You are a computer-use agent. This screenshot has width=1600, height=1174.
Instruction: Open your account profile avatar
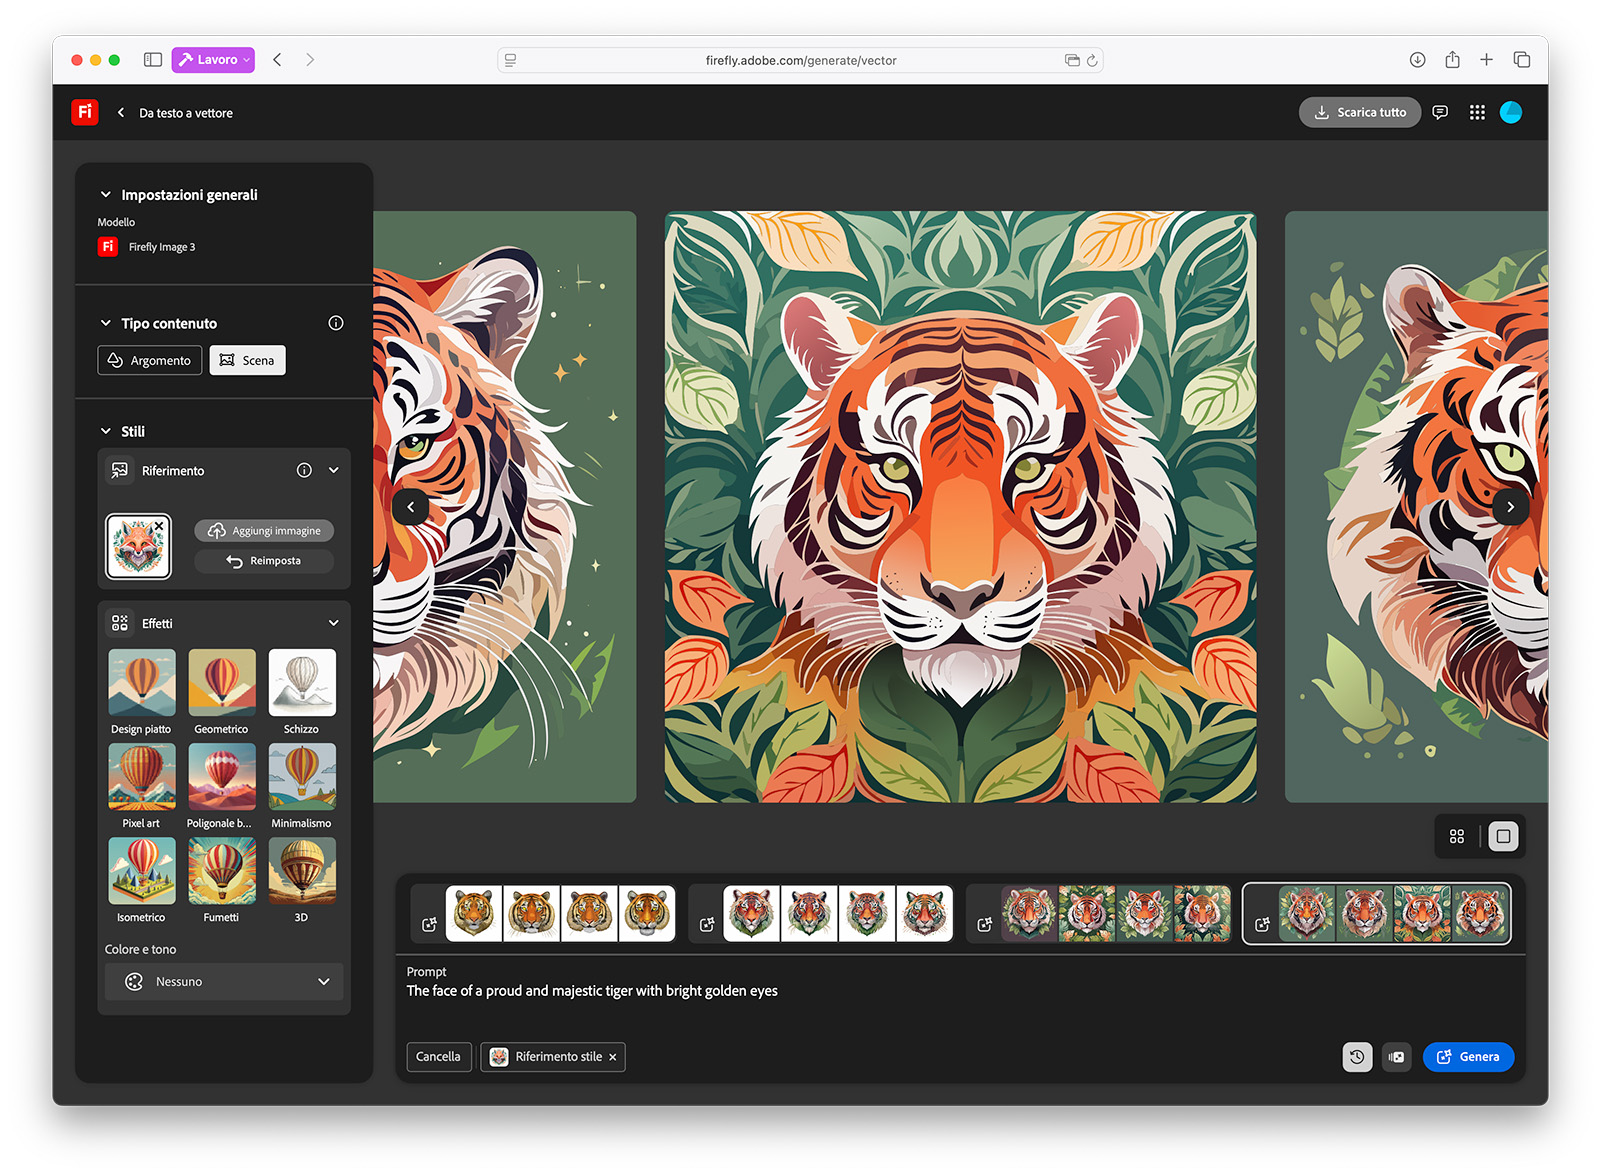(1511, 112)
